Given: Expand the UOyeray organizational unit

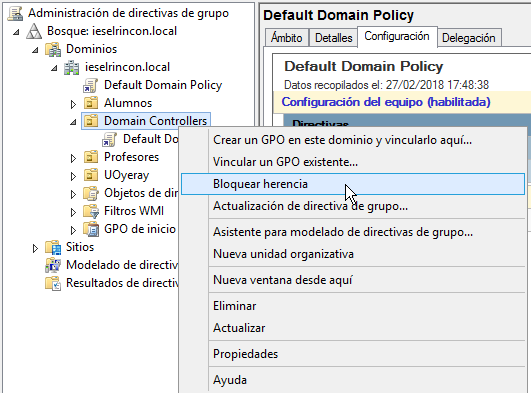Looking at the screenshot, I should [73, 176].
